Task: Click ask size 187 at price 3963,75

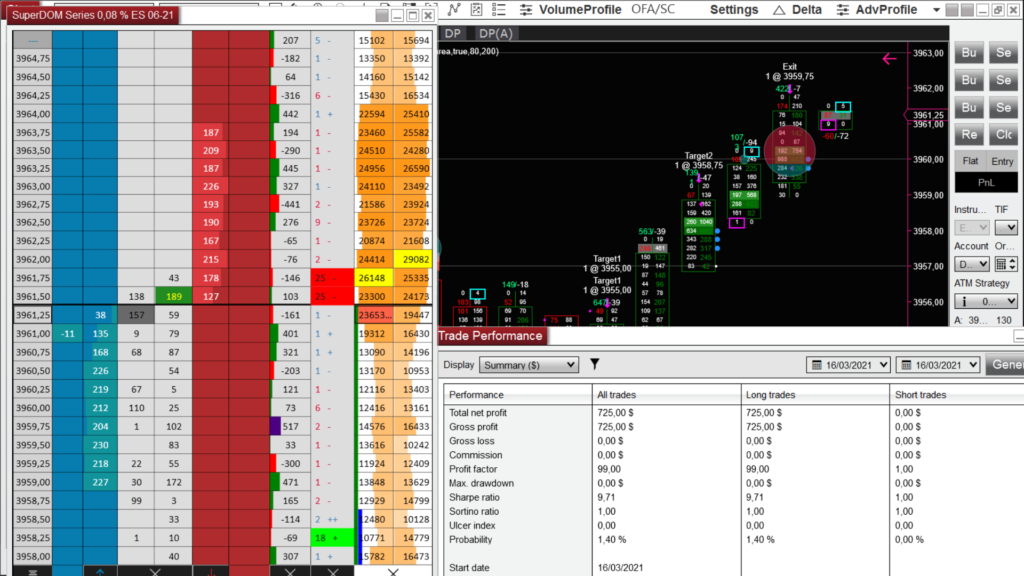Action: pos(210,132)
